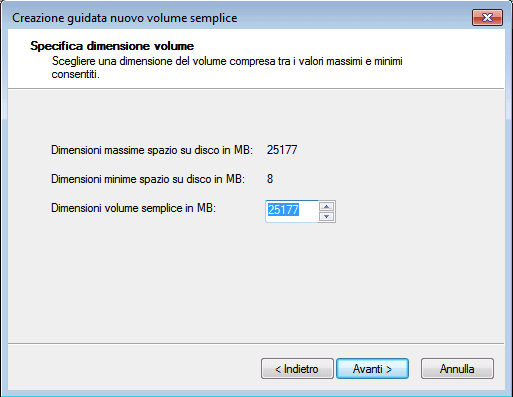Click the maximum disk space value 25177
The height and width of the screenshot is (397, 513).
pos(282,150)
